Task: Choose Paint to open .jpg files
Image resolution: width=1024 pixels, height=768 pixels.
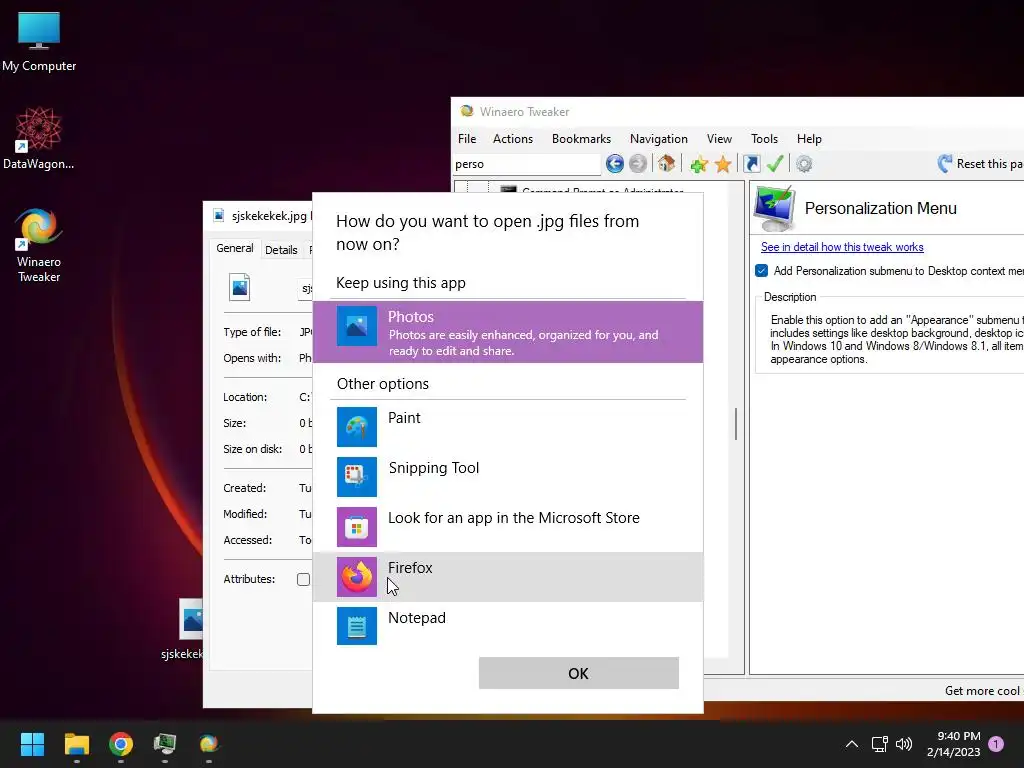Action: click(x=508, y=427)
